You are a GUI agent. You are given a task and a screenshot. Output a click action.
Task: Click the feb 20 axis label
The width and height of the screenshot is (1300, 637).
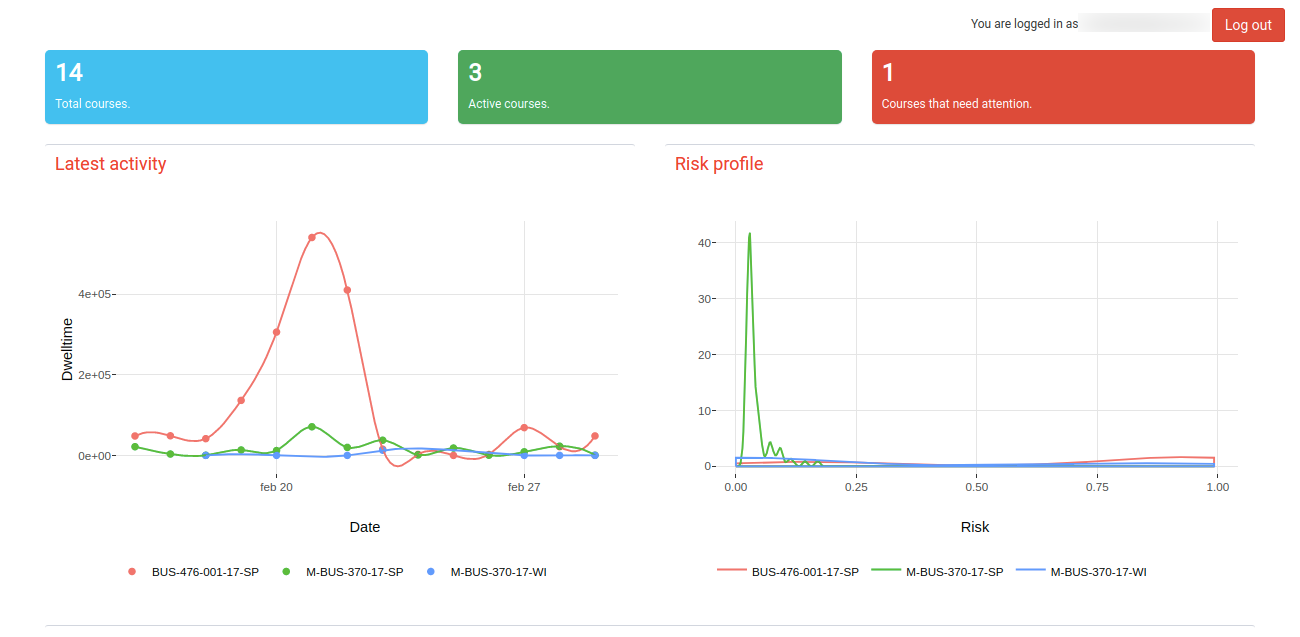click(x=276, y=487)
